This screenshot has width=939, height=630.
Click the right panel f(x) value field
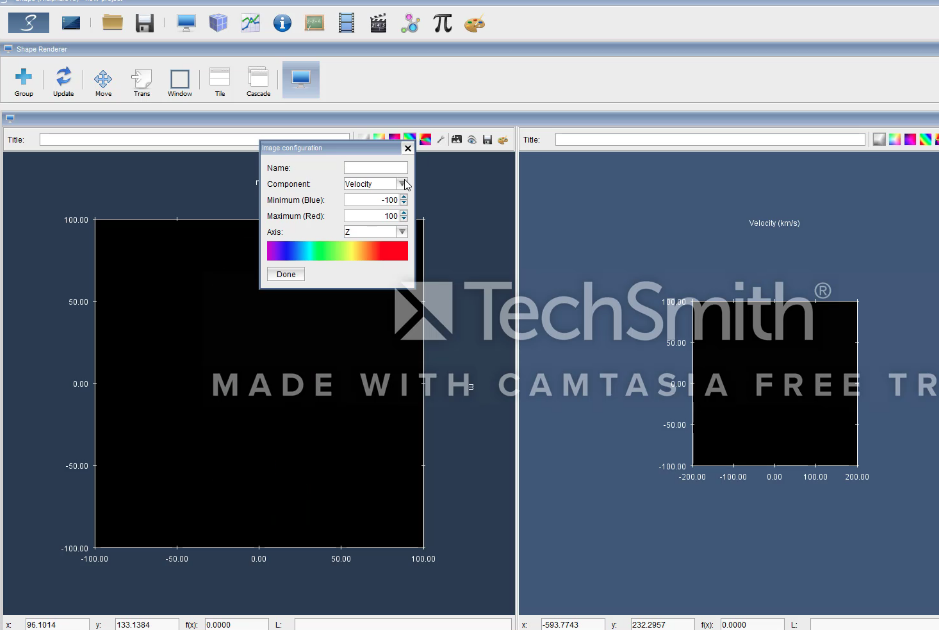tap(751, 625)
